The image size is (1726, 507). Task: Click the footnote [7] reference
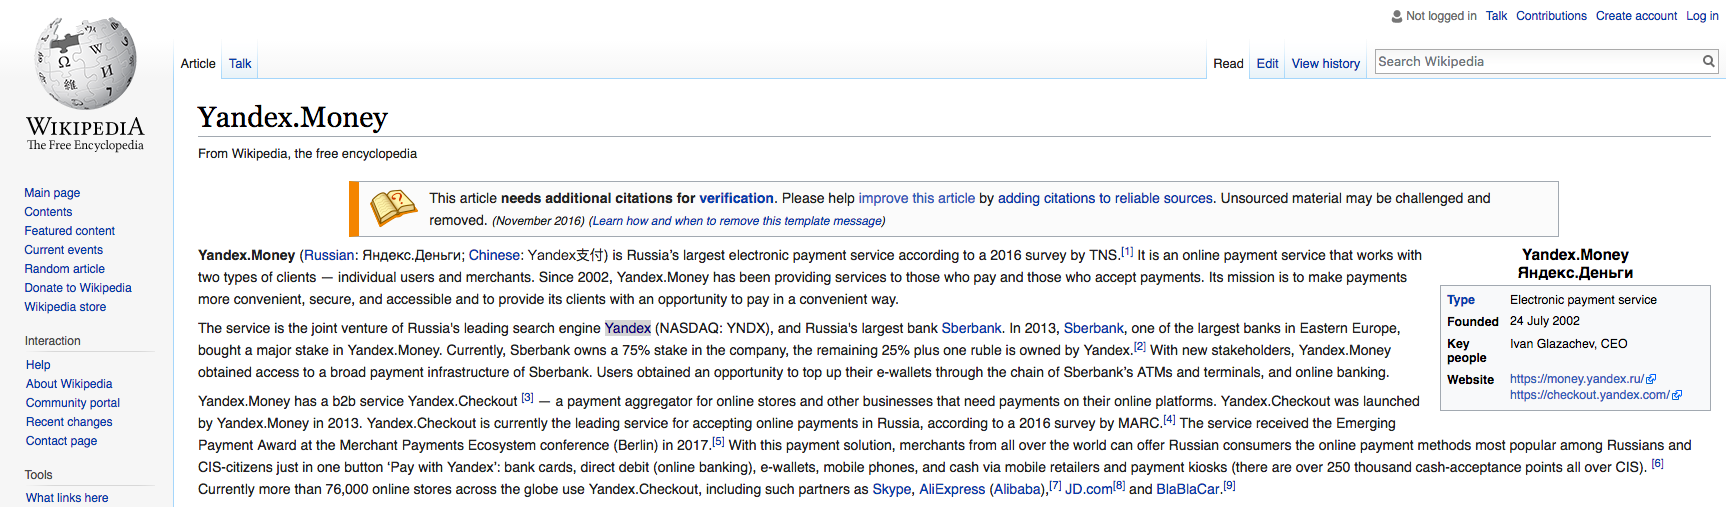(x=1055, y=486)
